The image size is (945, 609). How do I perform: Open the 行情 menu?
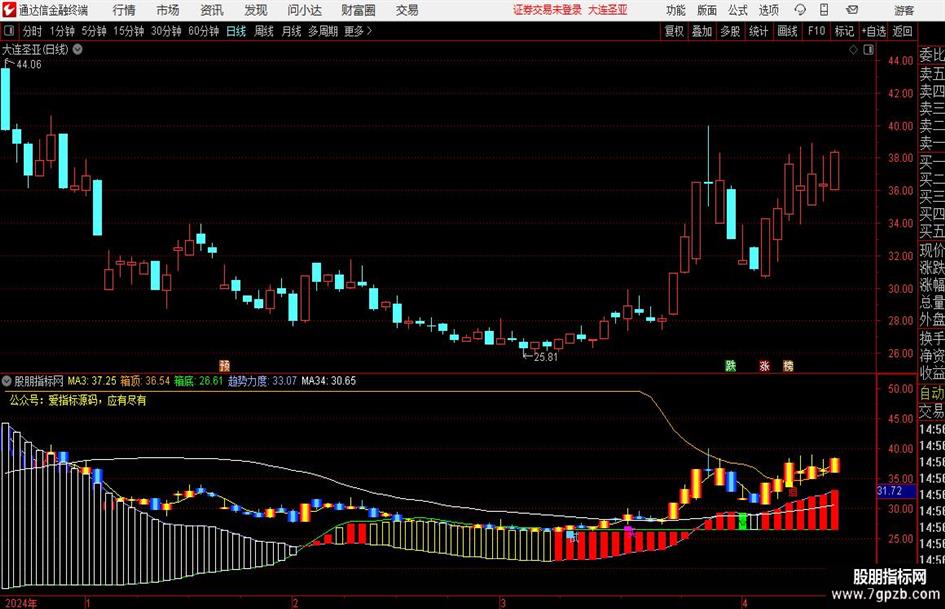[x=124, y=10]
